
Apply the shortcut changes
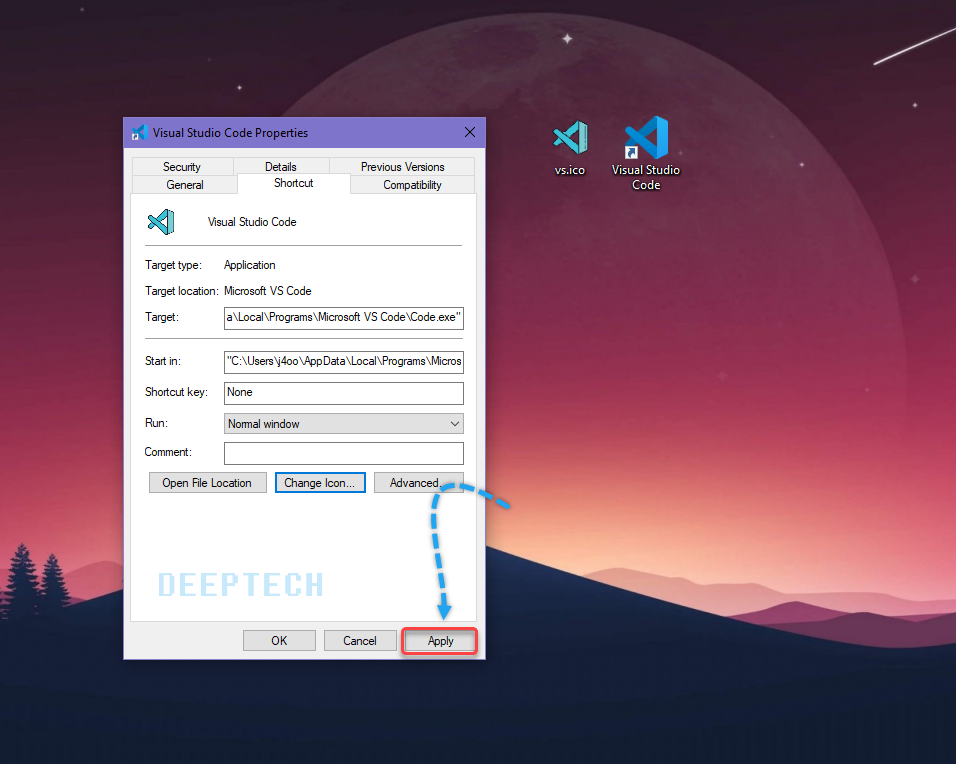(x=440, y=641)
